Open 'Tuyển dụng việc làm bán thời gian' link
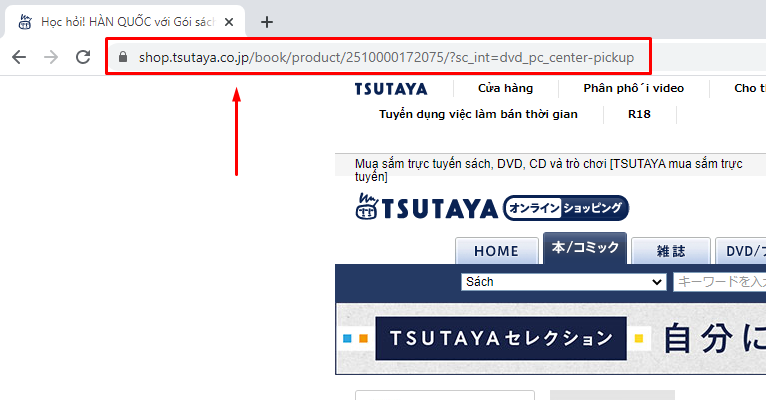Image resolution: width=766 pixels, height=400 pixels. [x=478, y=114]
